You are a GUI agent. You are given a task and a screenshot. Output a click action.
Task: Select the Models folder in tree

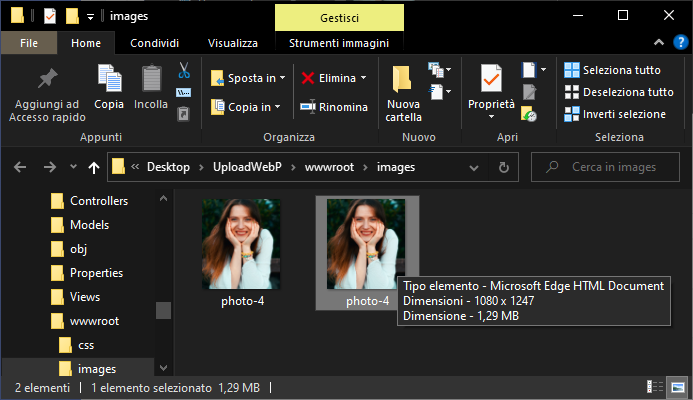[80, 225]
